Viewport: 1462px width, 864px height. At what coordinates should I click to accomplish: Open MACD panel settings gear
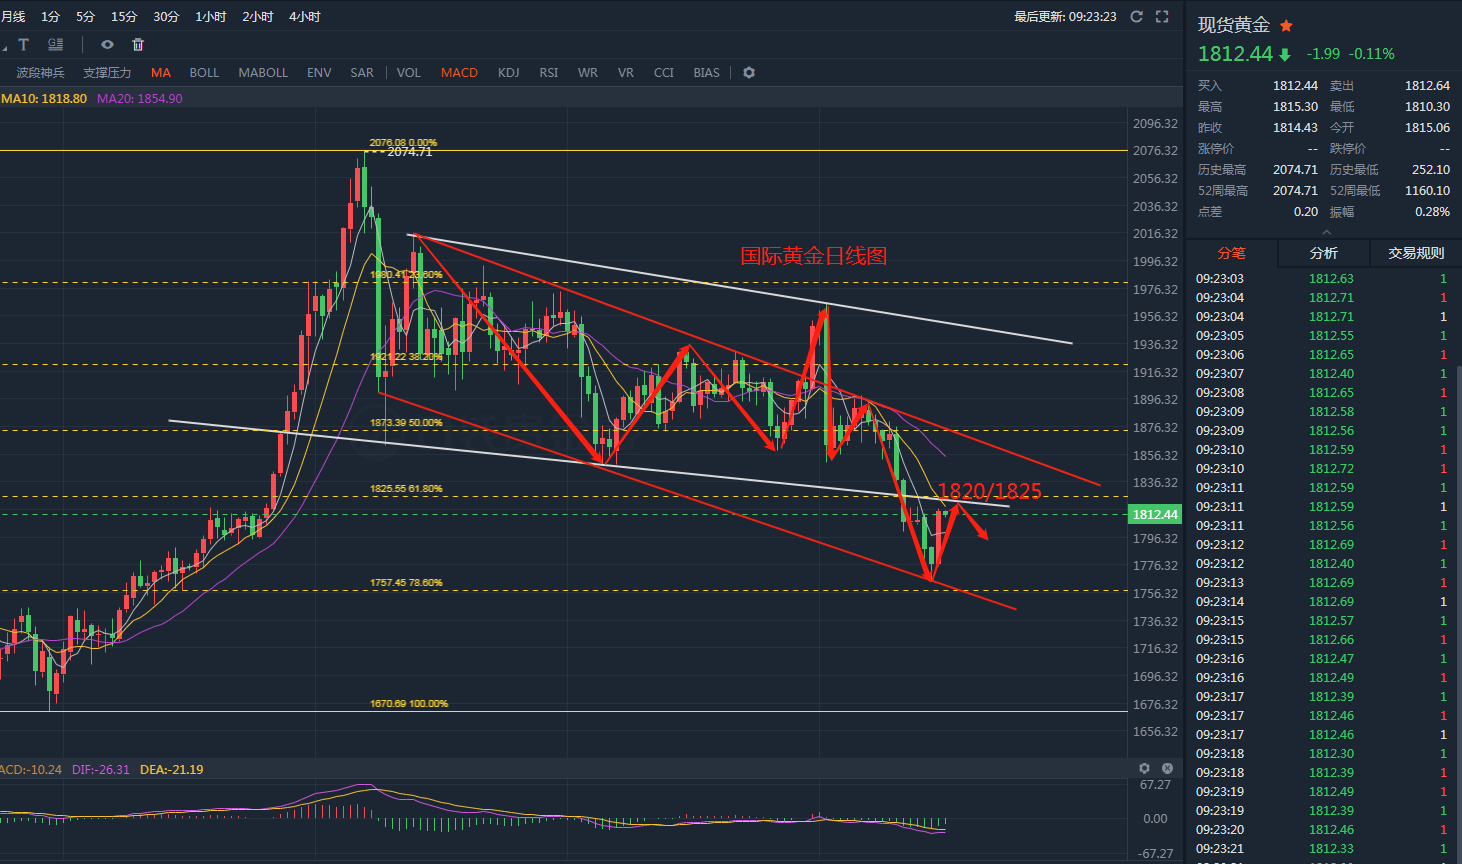coord(1145,769)
